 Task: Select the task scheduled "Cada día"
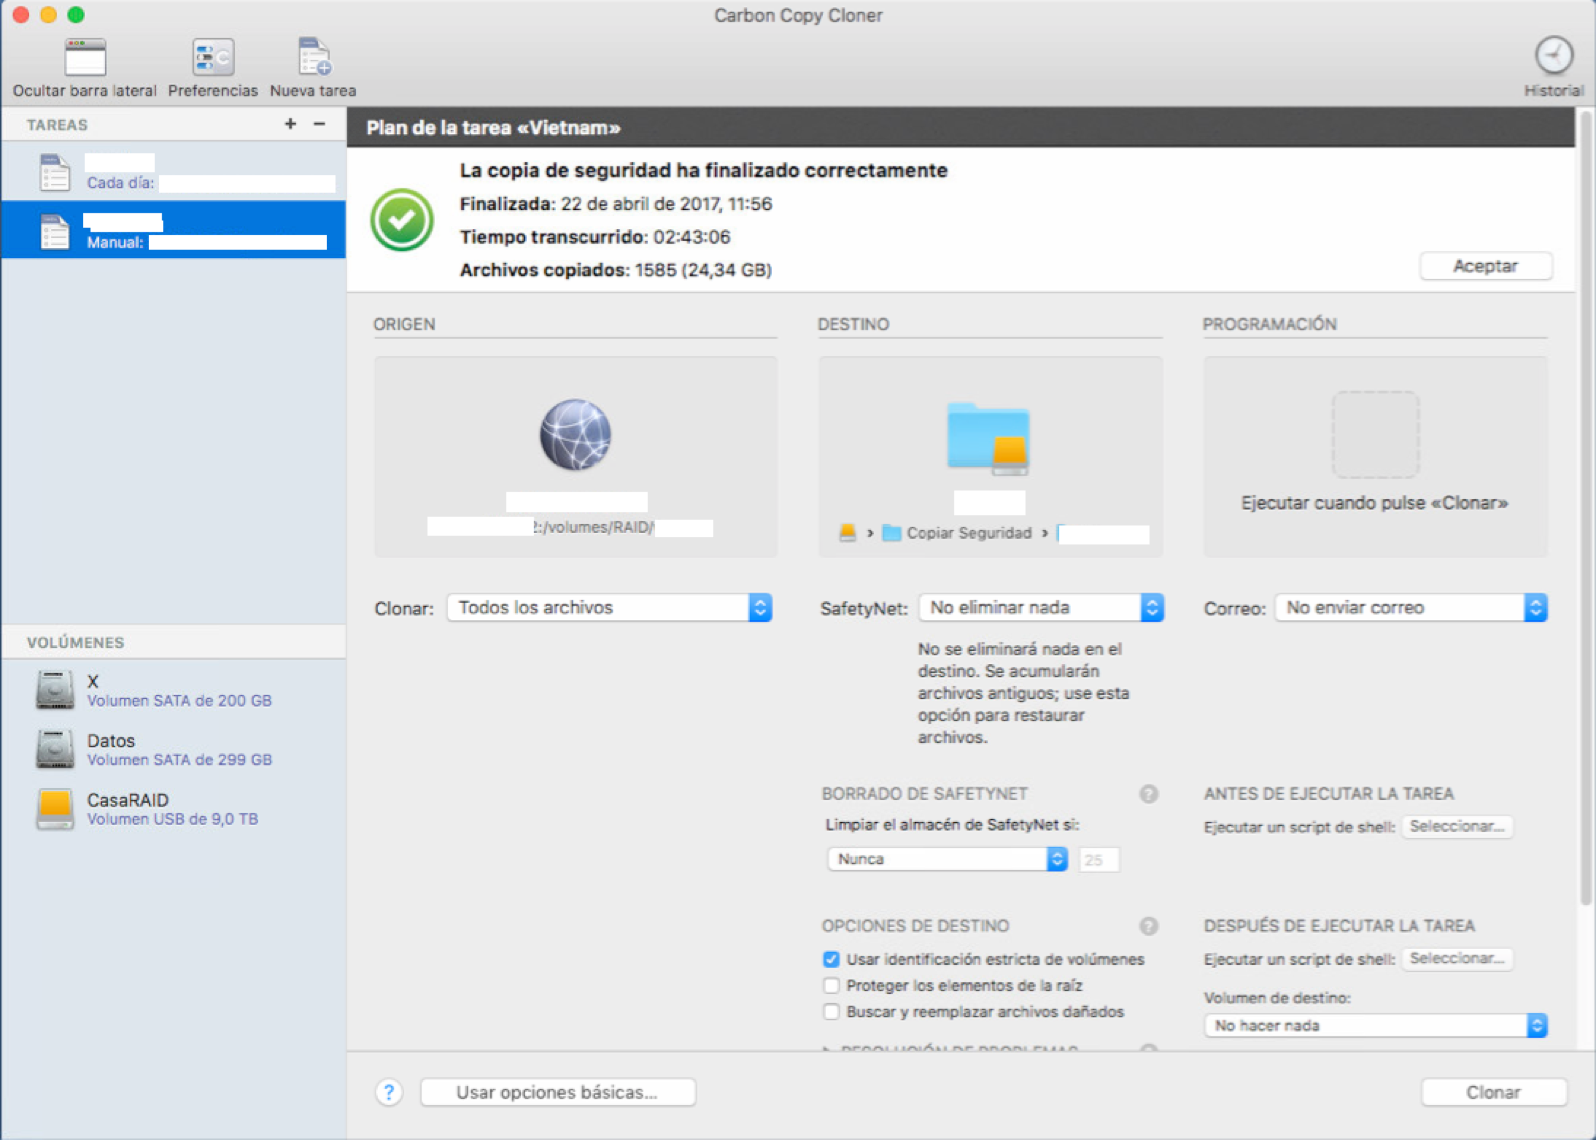173,172
